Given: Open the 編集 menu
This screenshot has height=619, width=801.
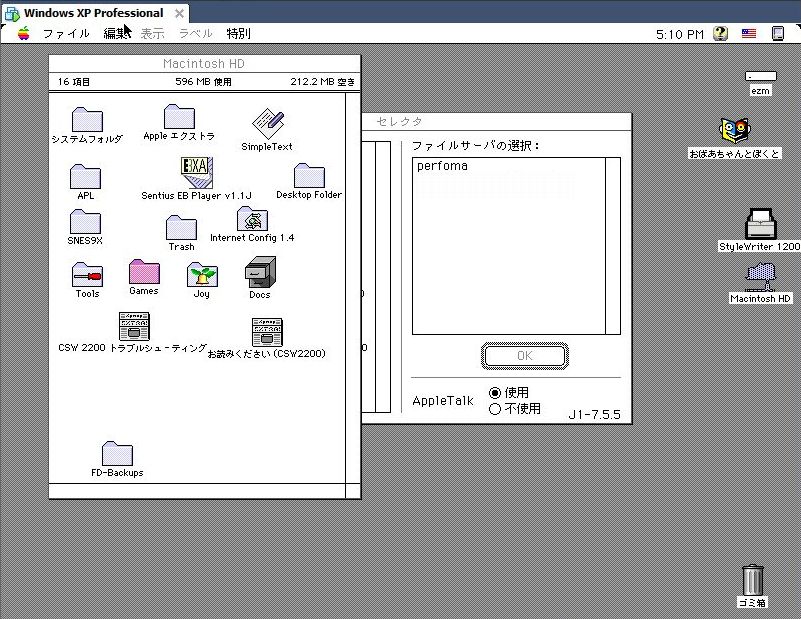Looking at the screenshot, I should point(116,34).
